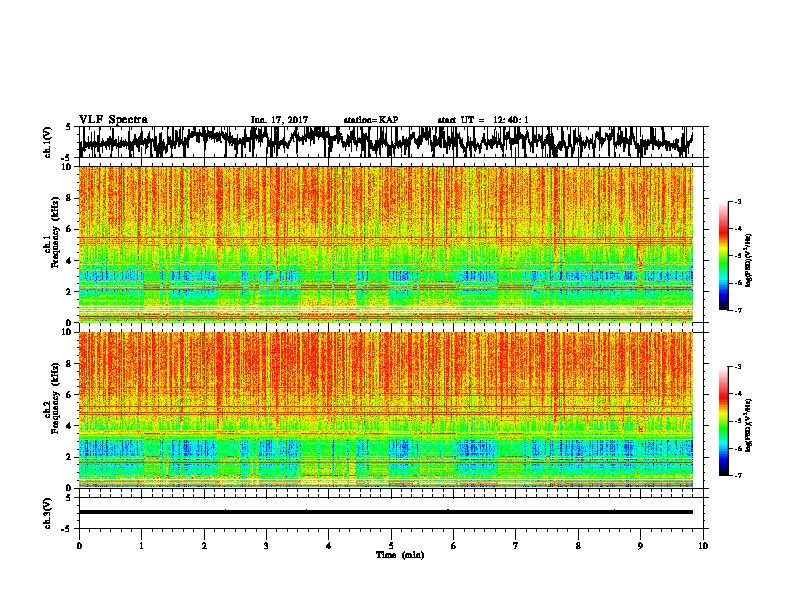Click the ch.2 spectrogram color scale bar
Viewport: 792px width, 612px height.
pos(723,421)
